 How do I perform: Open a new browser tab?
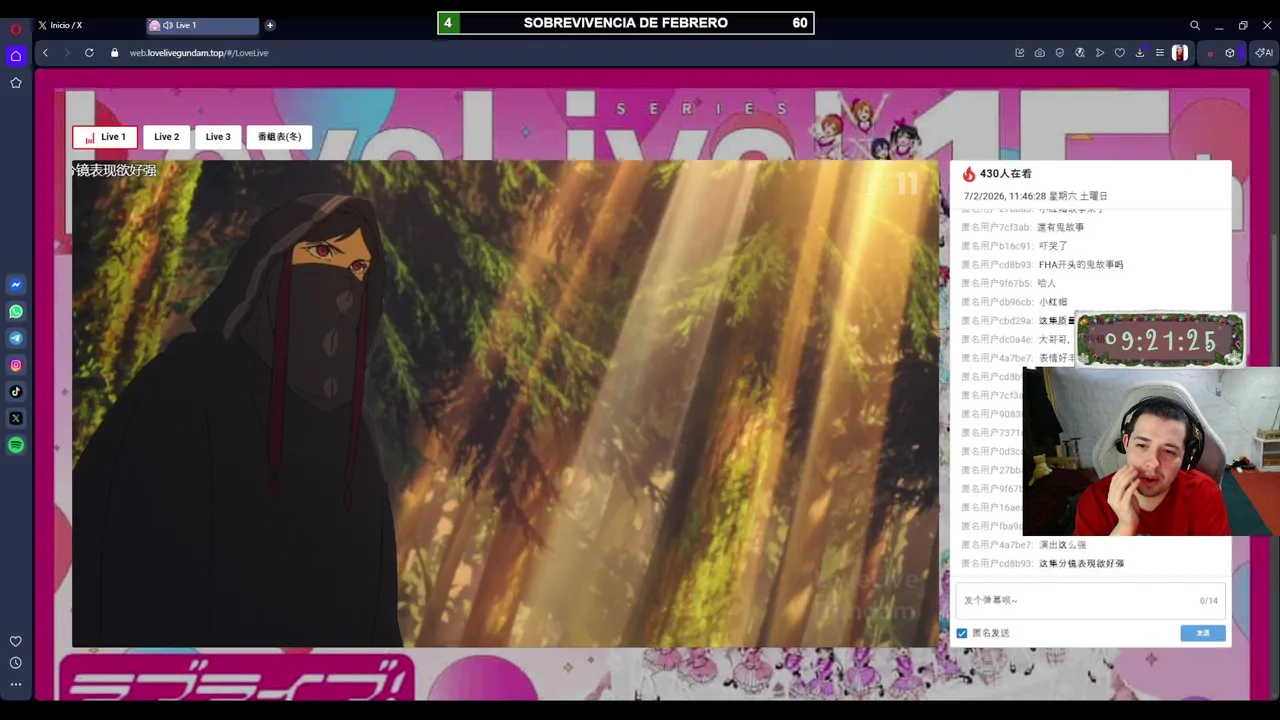270,25
